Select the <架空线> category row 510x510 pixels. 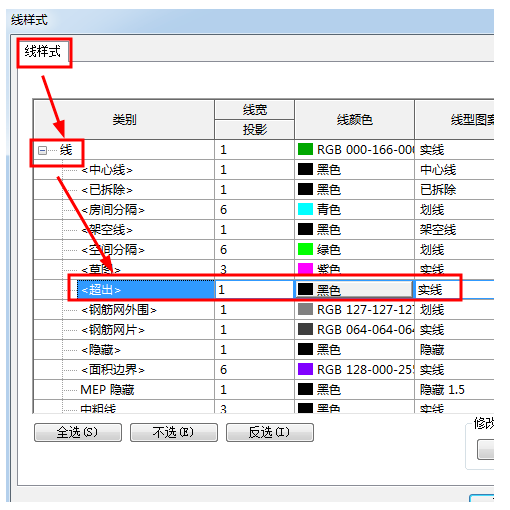[107, 230]
